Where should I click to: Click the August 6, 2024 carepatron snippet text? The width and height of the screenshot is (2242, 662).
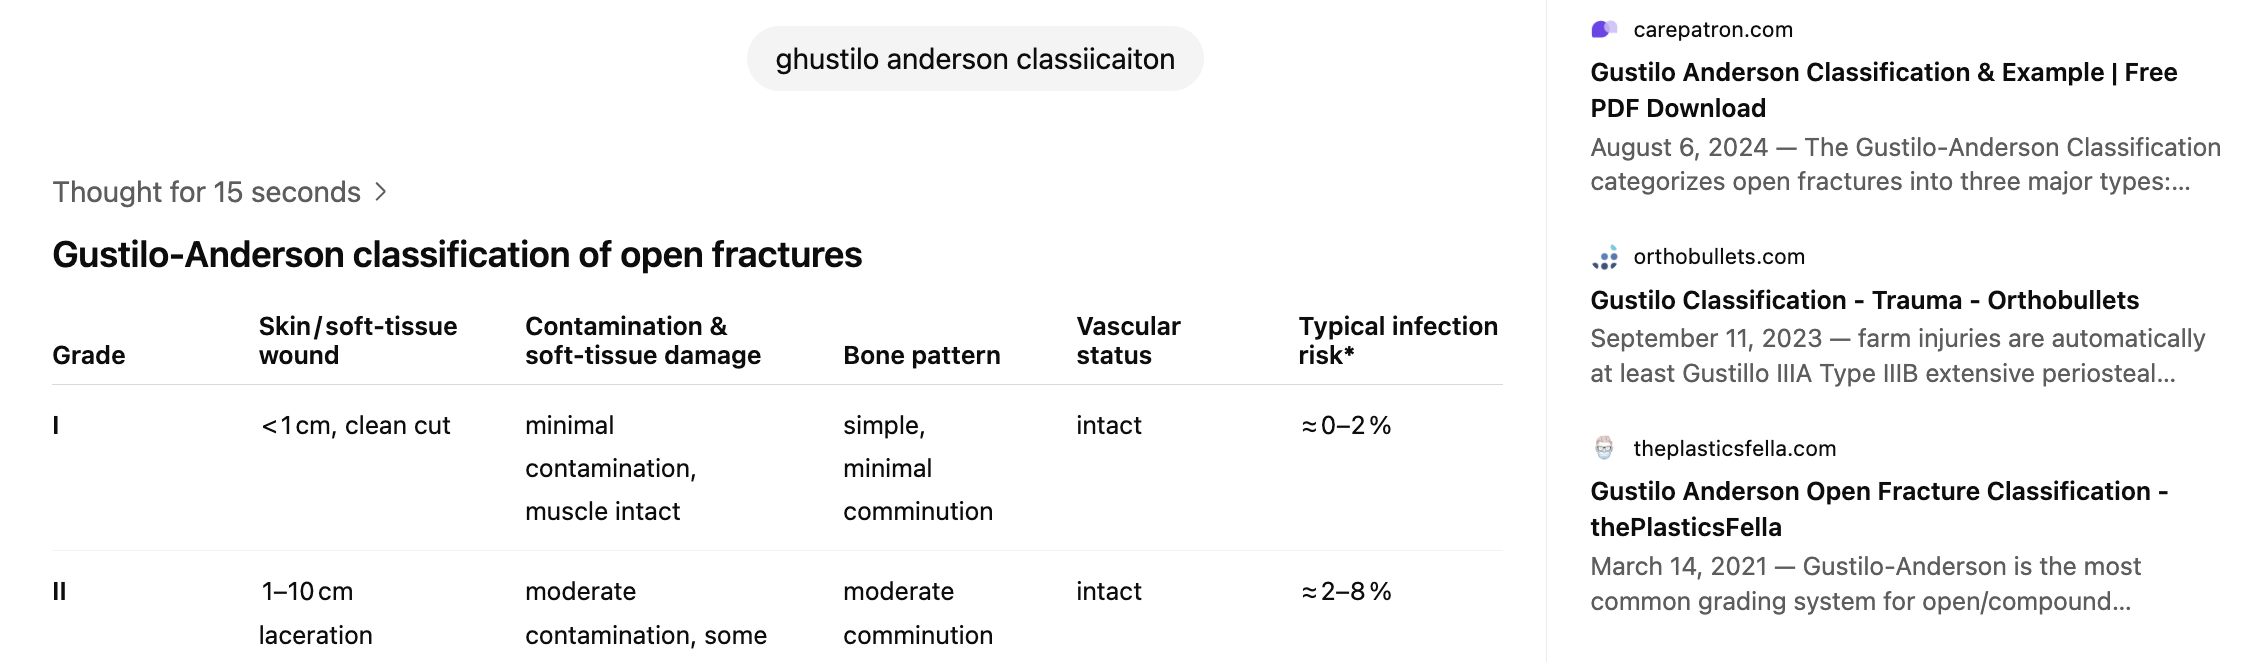pyautogui.click(x=1905, y=164)
